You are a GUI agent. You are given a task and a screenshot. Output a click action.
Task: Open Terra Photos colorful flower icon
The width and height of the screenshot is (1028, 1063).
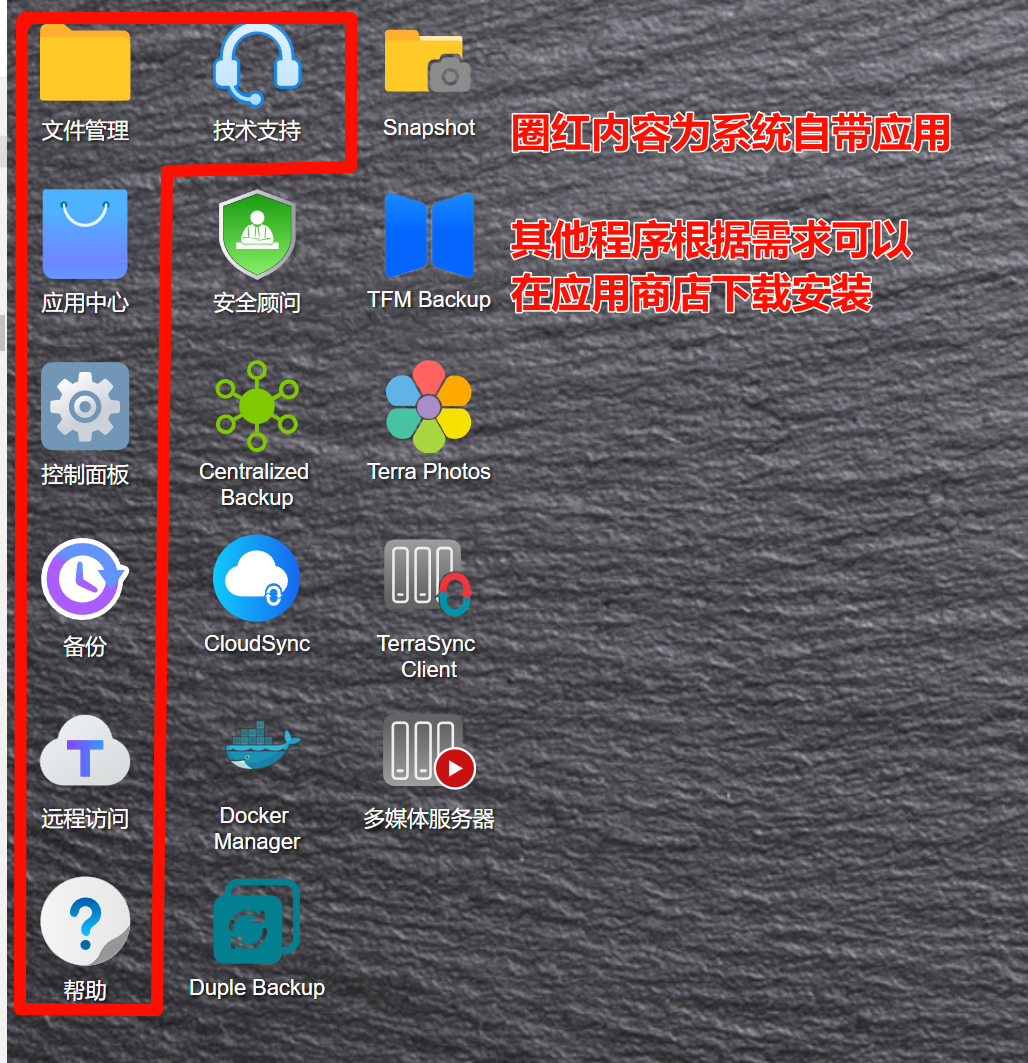click(429, 406)
